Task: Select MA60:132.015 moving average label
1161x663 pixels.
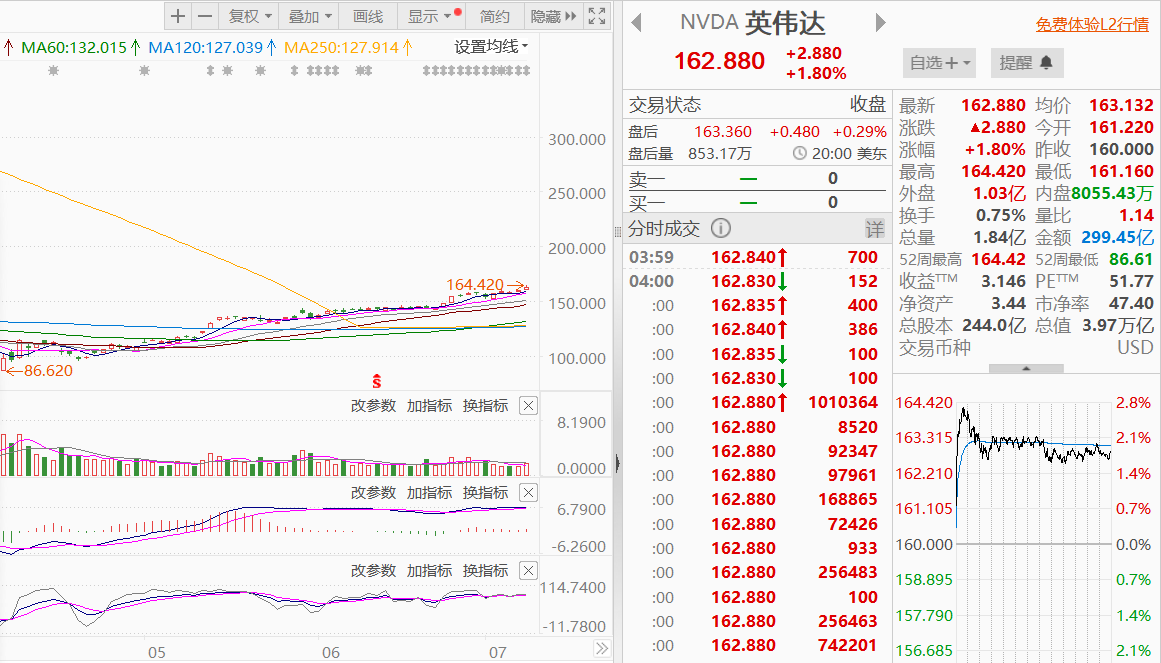Action: click(74, 47)
